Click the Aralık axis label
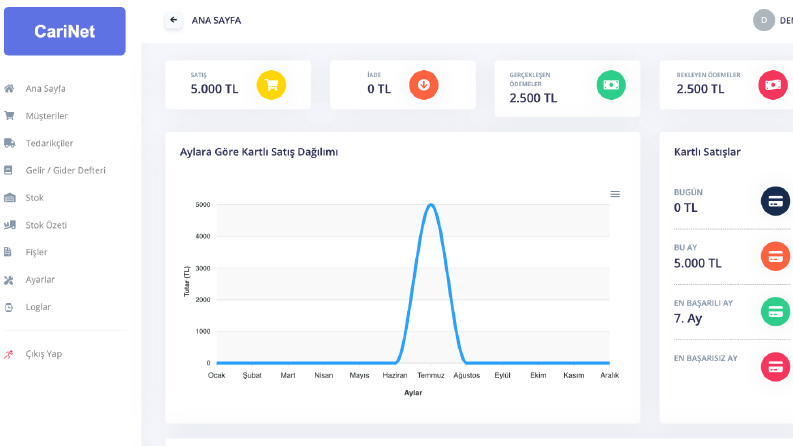793x446 pixels. tap(609, 375)
